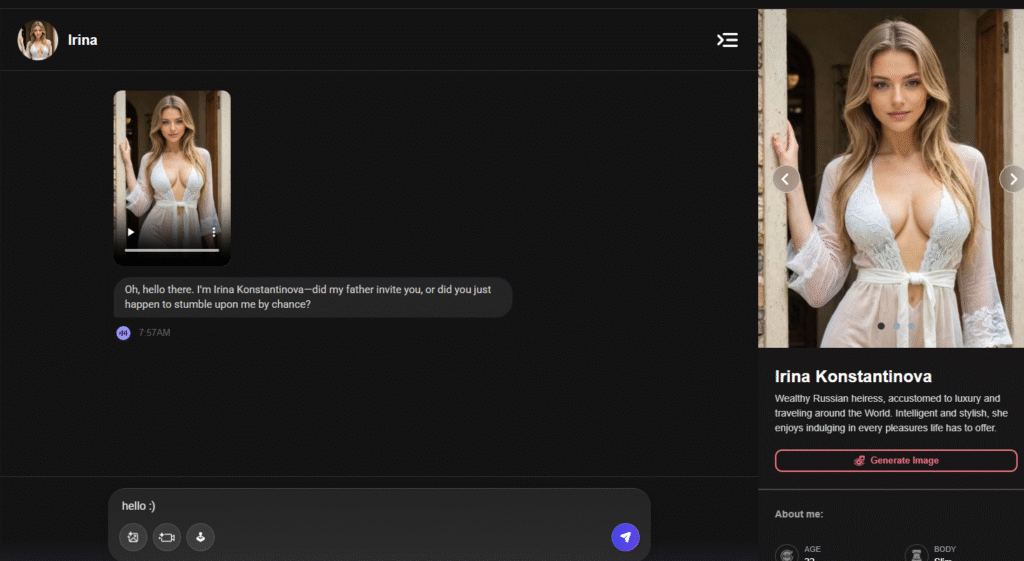Click the AGE attribute icon
This screenshot has height=561, width=1024.
click(787, 554)
